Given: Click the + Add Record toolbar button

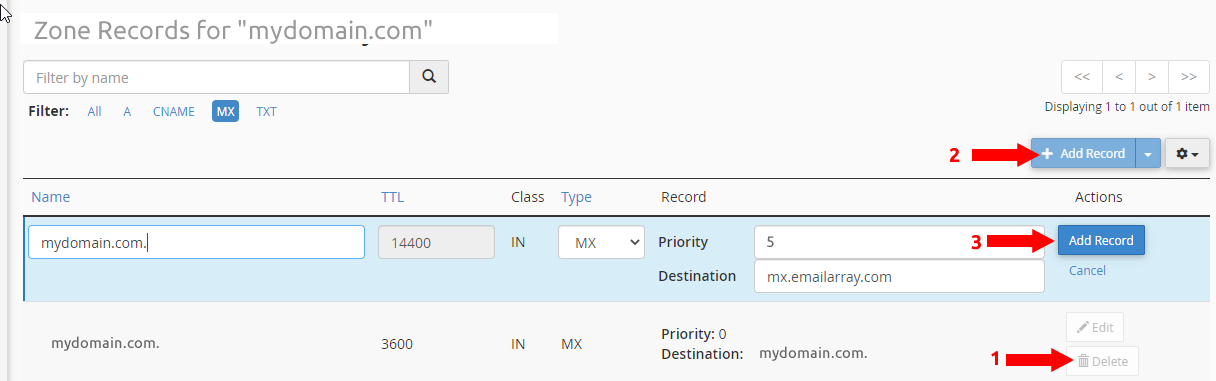Looking at the screenshot, I should click(x=1083, y=154).
